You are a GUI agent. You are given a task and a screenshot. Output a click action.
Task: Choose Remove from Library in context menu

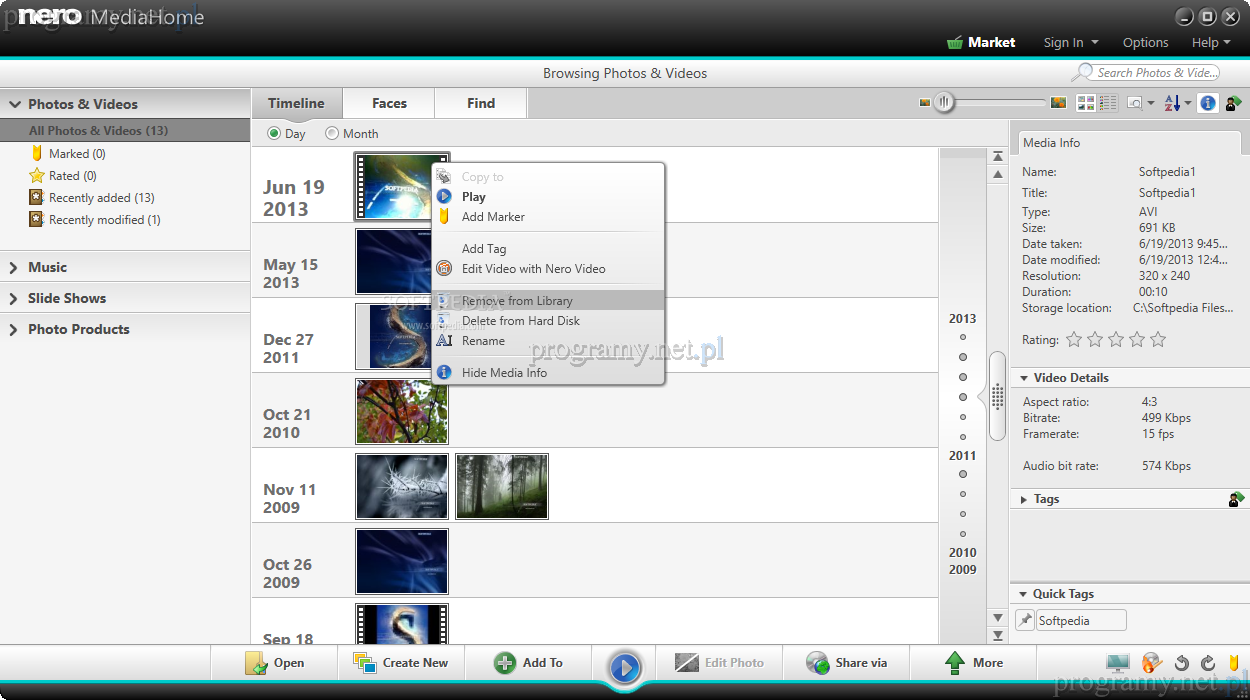coord(517,301)
